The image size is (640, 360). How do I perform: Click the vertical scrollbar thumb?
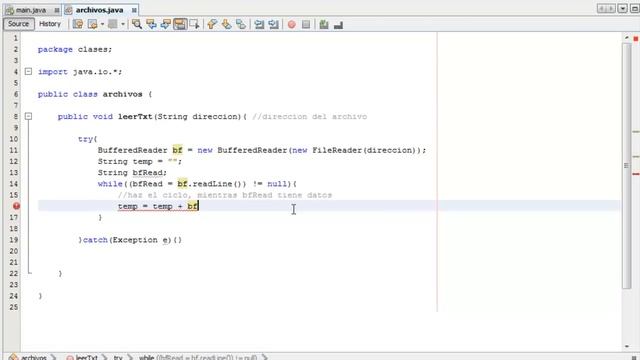[627, 165]
